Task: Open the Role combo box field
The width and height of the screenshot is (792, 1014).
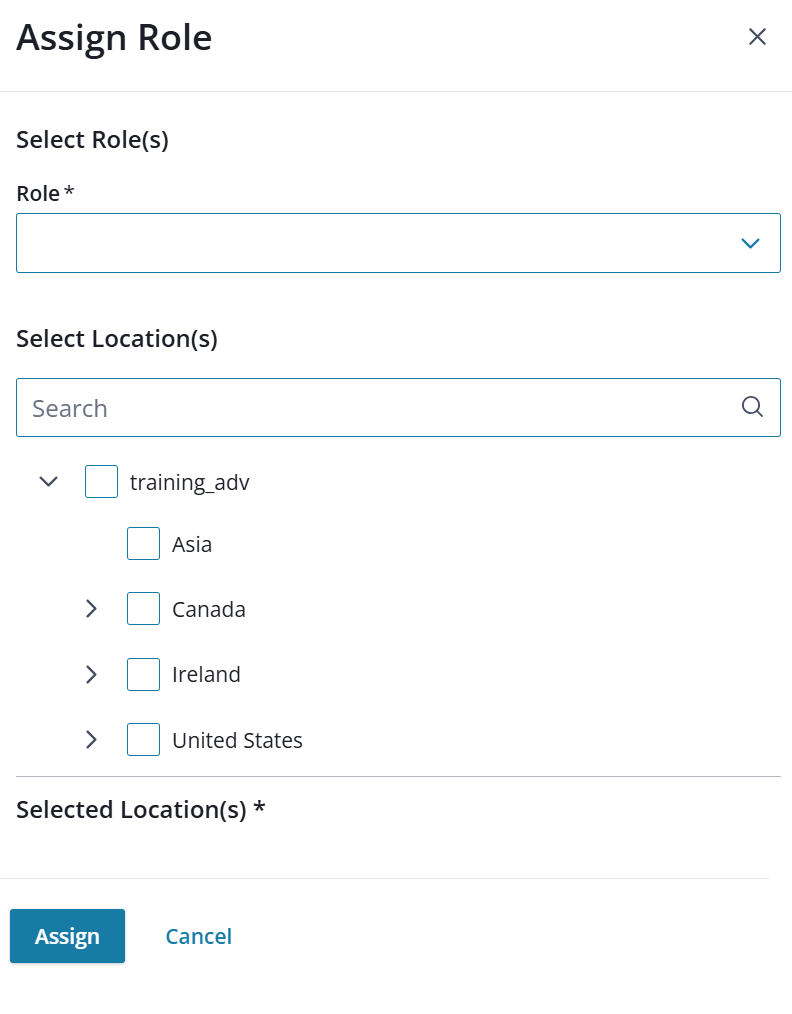Action: click(380, 243)
